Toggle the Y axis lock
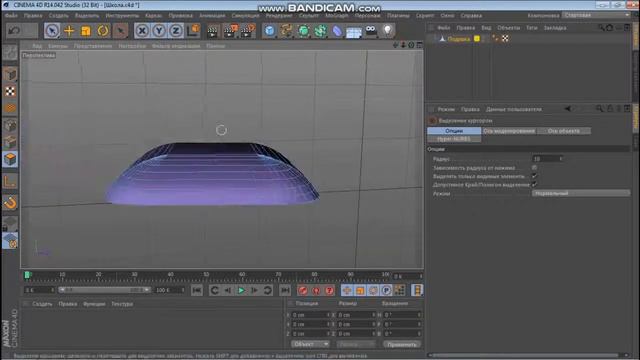The image size is (640, 360). [x=159, y=31]
